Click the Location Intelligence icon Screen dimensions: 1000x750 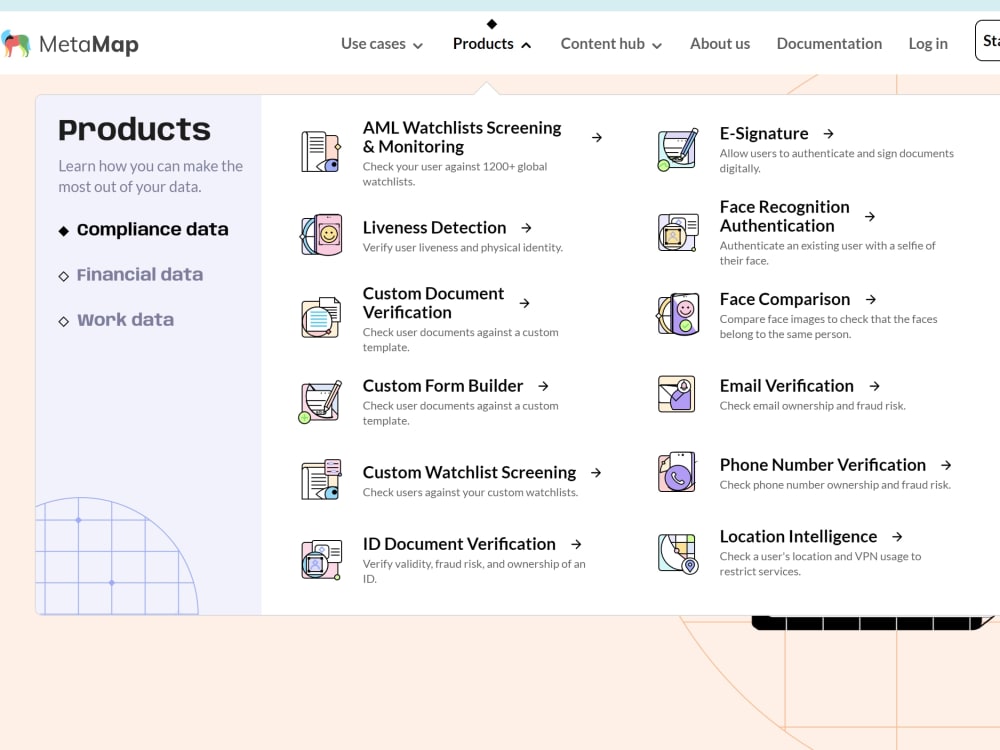[x=678, y=554]
